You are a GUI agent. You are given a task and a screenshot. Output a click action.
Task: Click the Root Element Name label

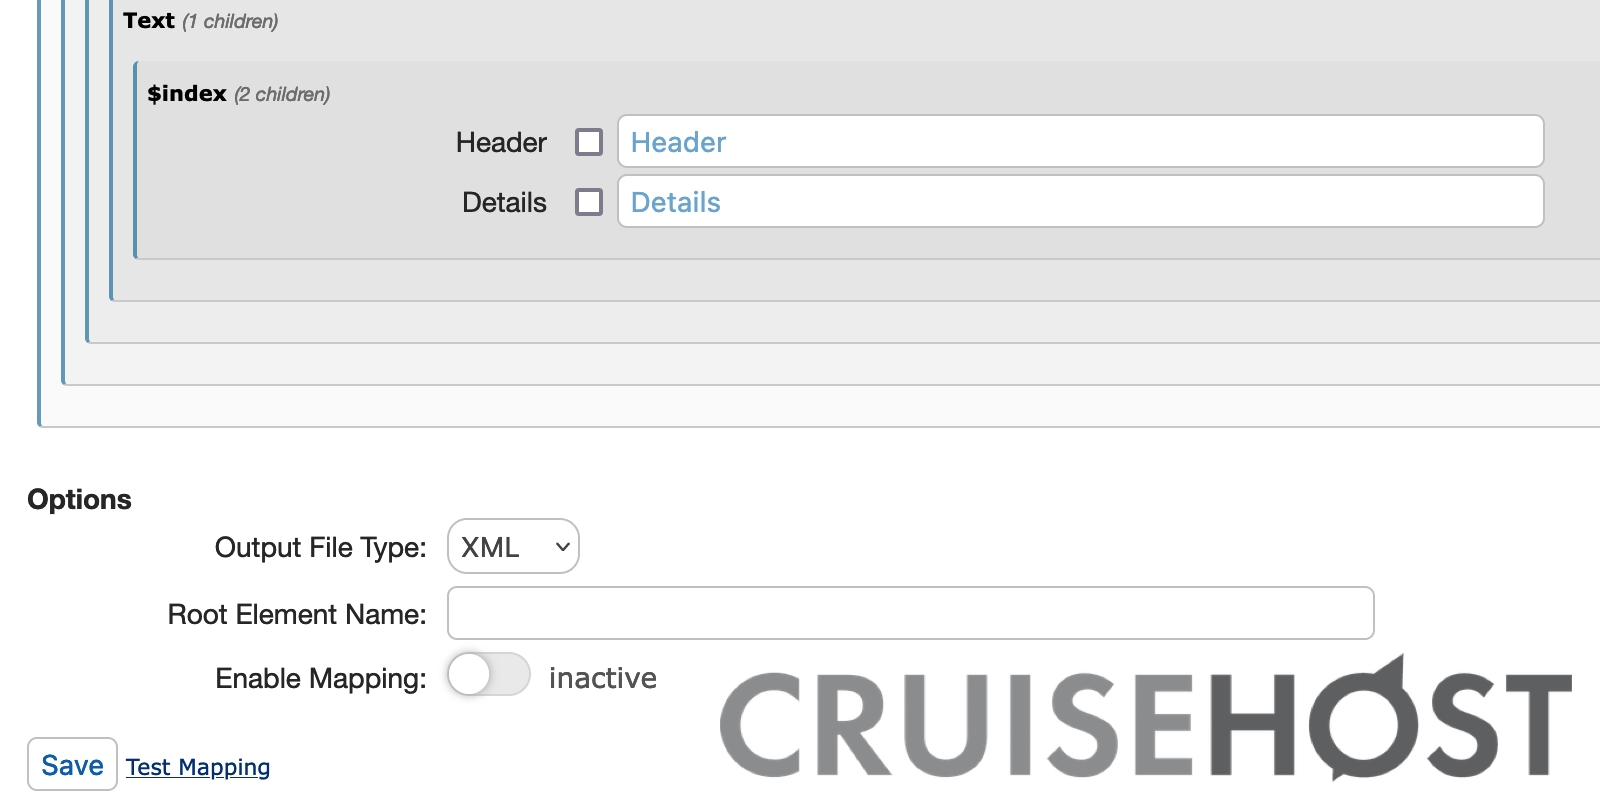click(x=297, y=614)
